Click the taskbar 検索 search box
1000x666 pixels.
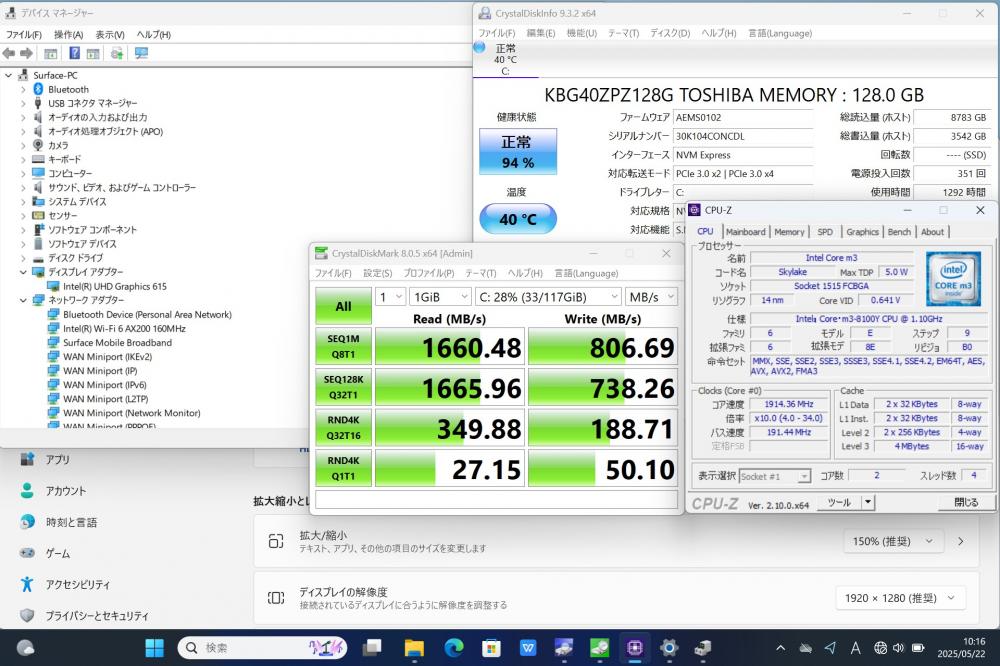pyautogui.click(x=262, y=648)
